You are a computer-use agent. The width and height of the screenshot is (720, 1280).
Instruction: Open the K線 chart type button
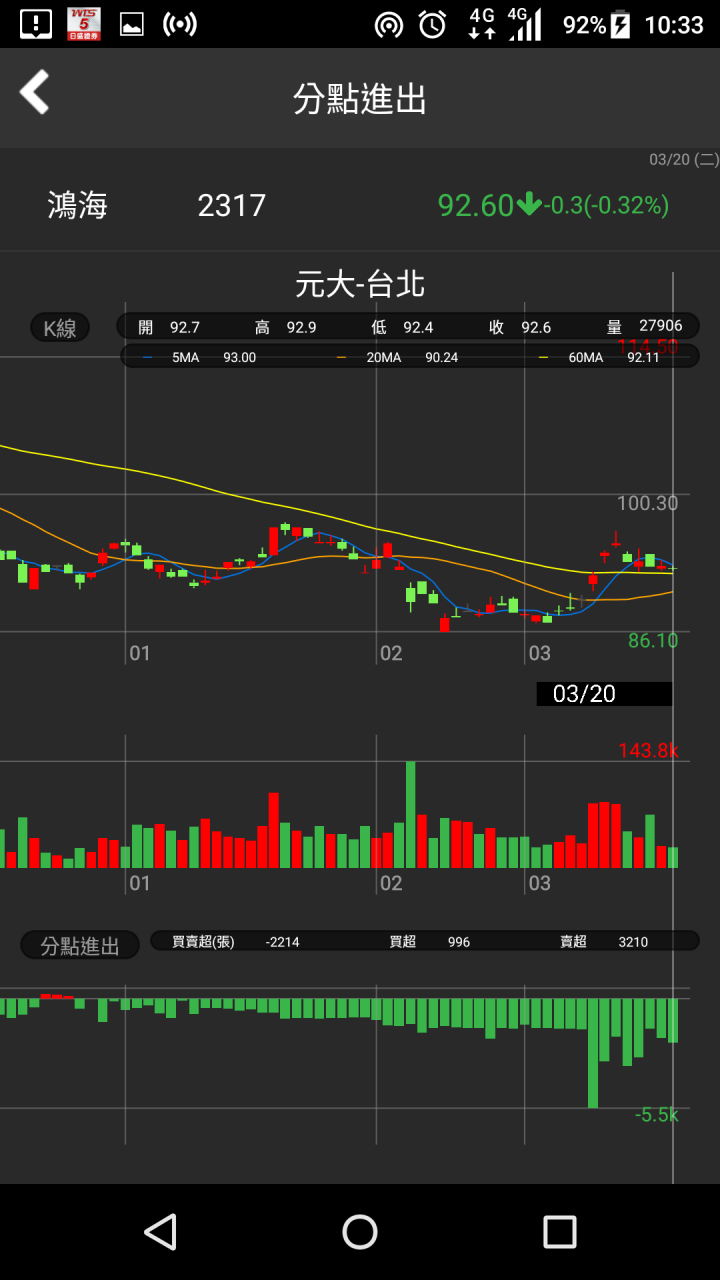click(60, 328)
